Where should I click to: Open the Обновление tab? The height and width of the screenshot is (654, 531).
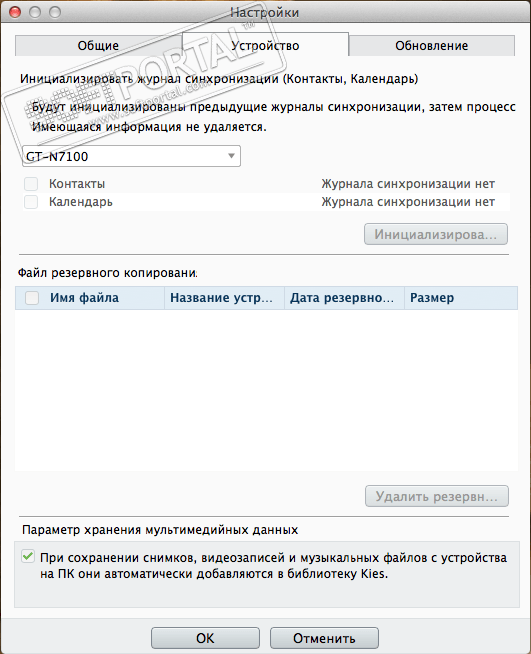click(x=432, y=45)
